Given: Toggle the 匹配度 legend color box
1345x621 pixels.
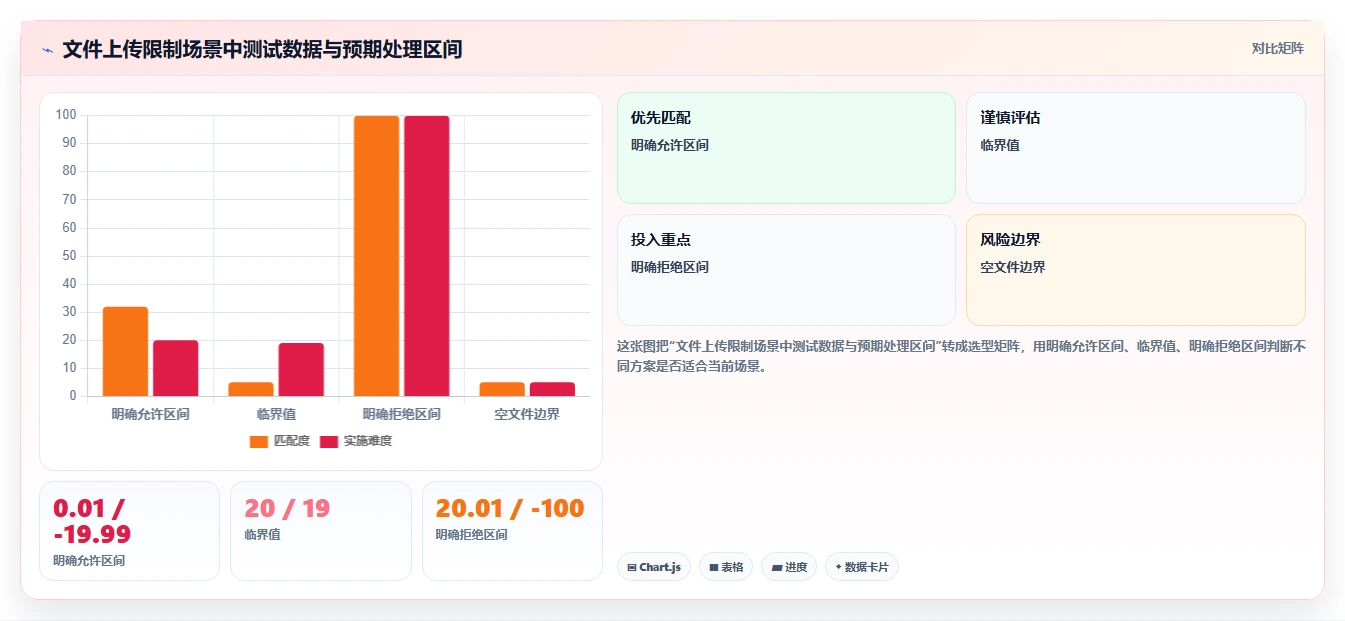Looking at the screenshot, I should coord(259,441).
